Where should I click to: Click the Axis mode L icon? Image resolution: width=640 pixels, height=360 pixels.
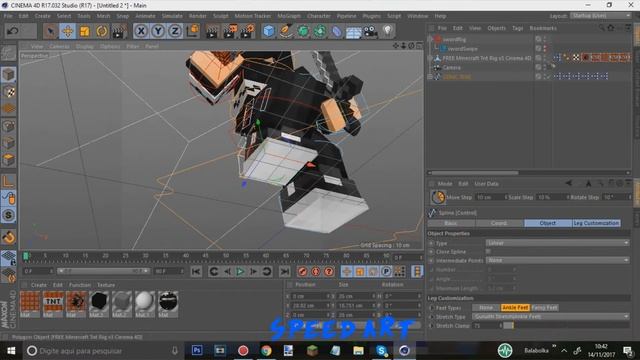tap(9, 181)
